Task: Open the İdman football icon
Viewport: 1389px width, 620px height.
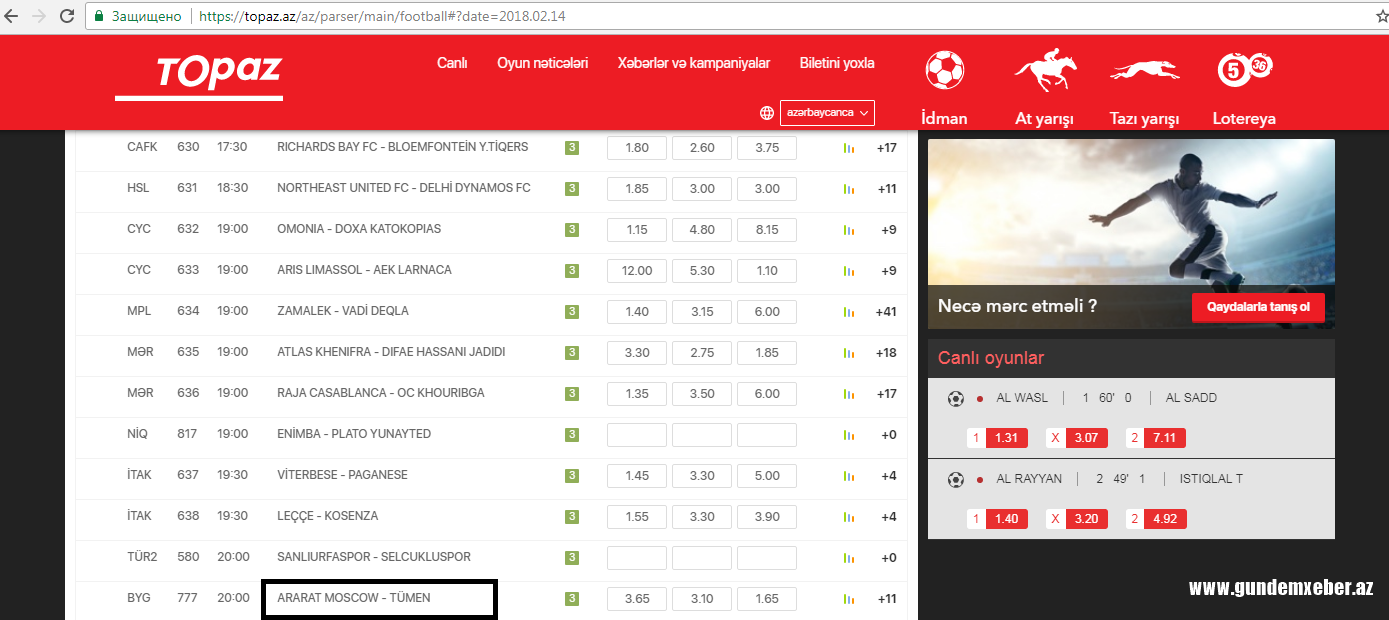Action: point(944,70)
